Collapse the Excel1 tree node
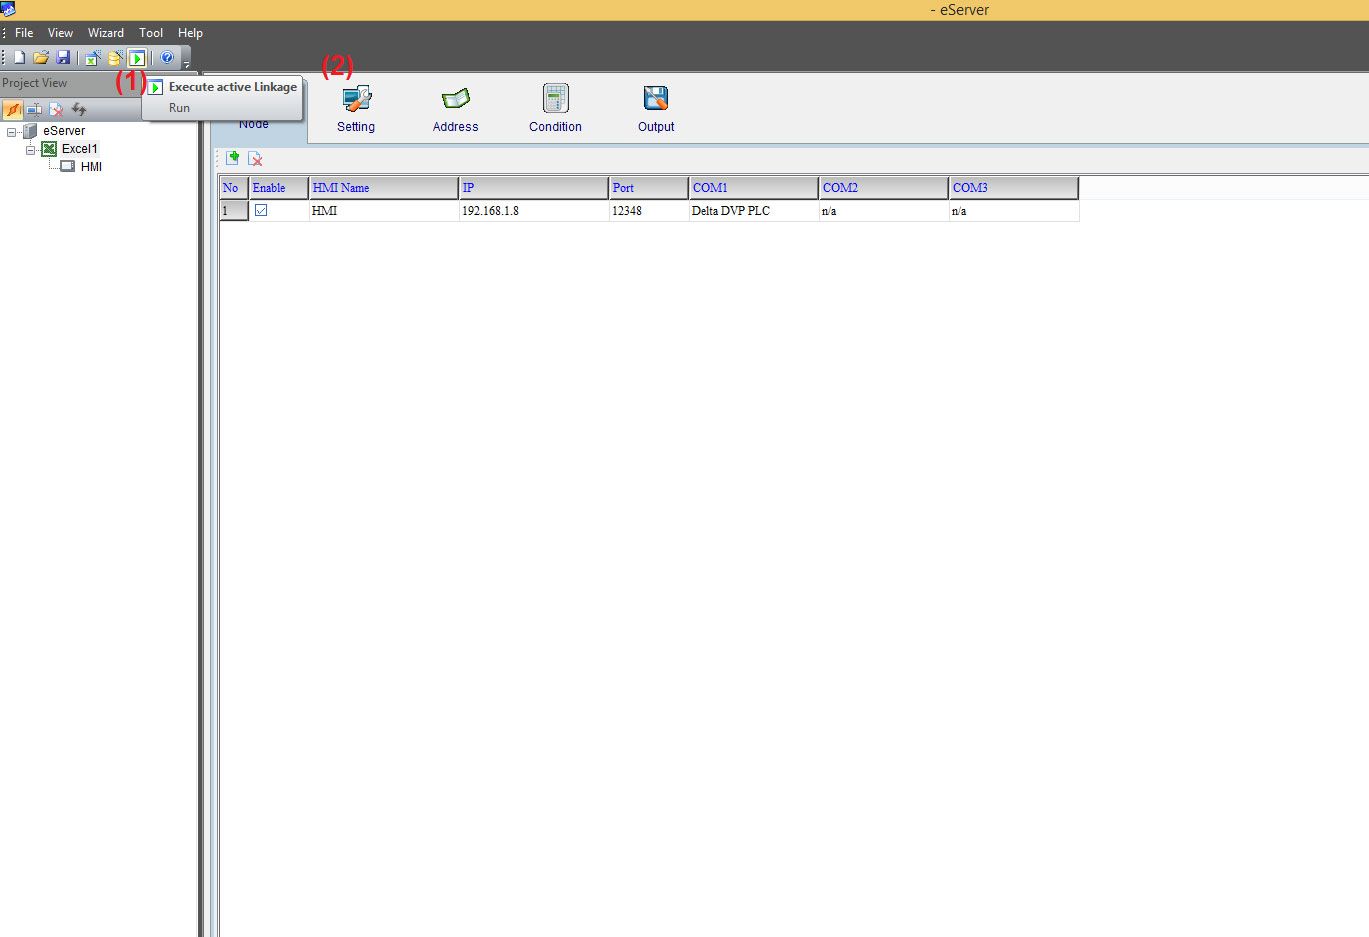 pyautogui.click(x=30, y=150)
